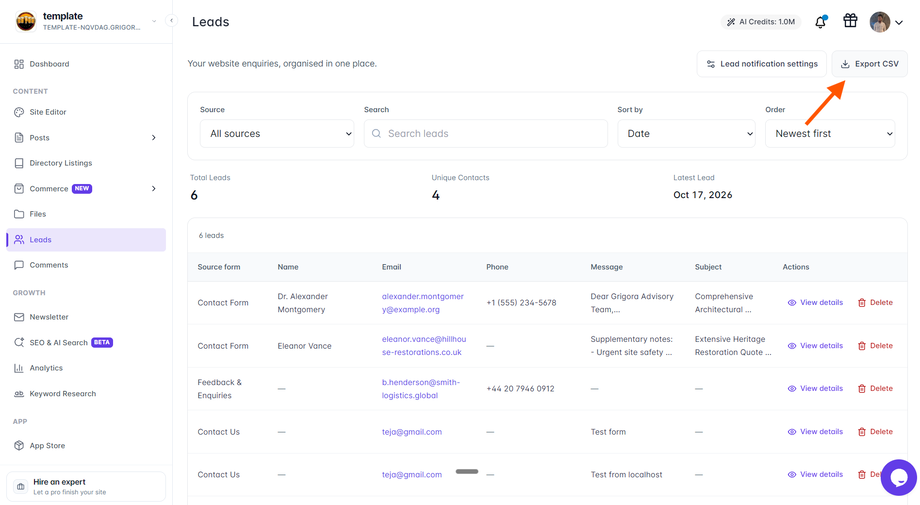Expand the Posts submenu chevron

click(x=154, y=138)
